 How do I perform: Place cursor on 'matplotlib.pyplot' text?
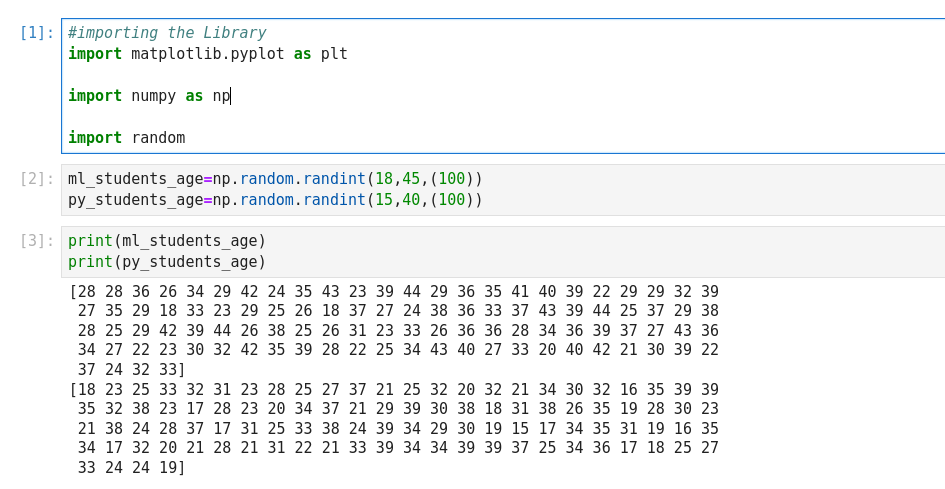point(207,54)
